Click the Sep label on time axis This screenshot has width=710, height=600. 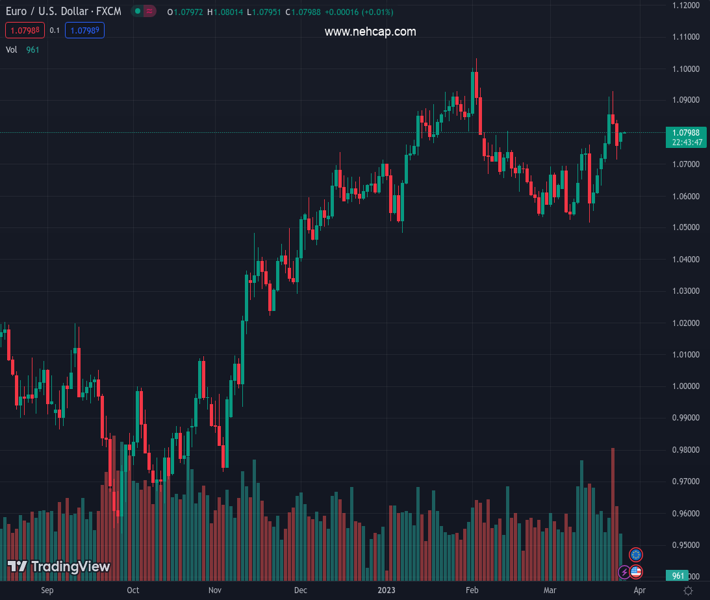pyautogui.click(x=45, y=591)
